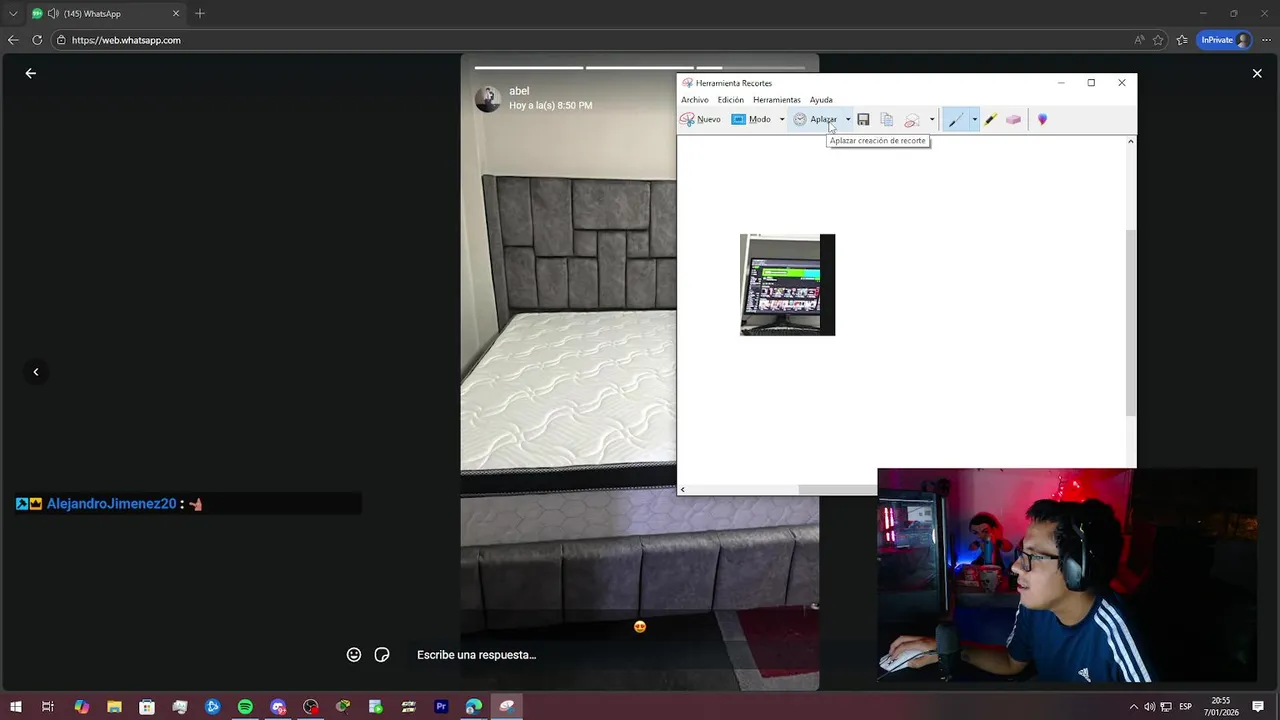Open a new browser tab
This screenshot has width=1280, height=720.
click(x=200, y=14)
